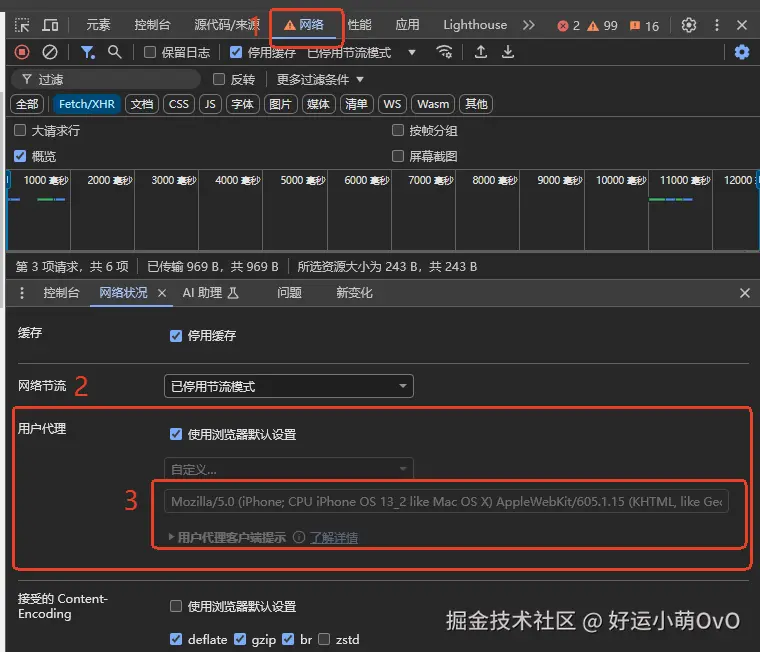Open DevTools three-dot customize menu

[x=716, y=25]
